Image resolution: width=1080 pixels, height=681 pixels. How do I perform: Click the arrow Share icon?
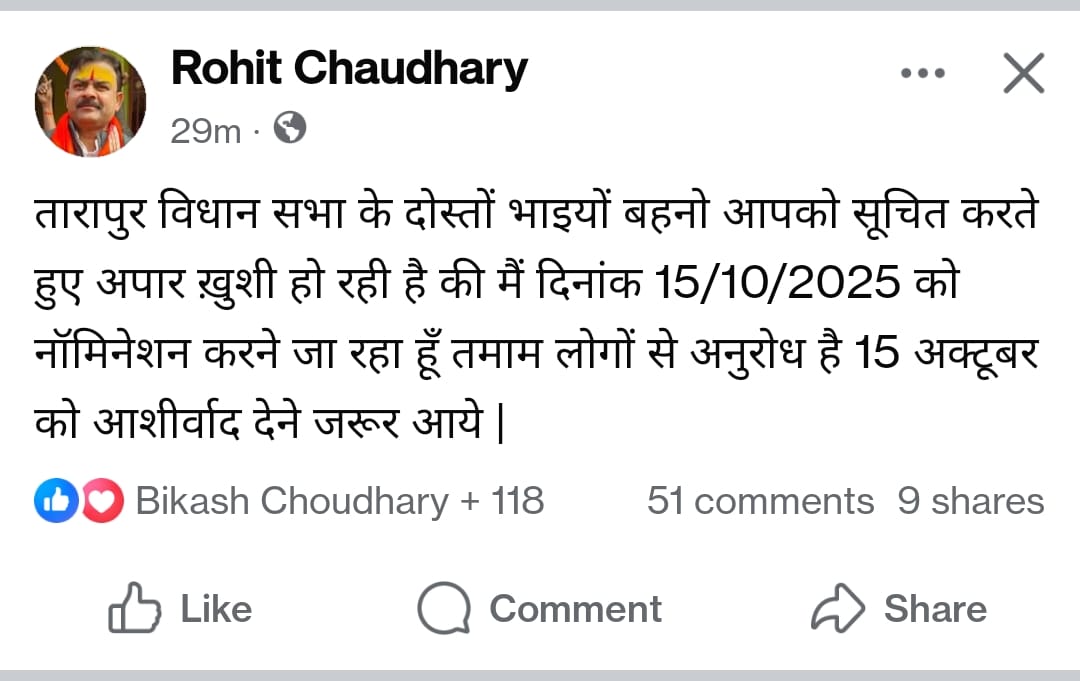pos(837,608)
